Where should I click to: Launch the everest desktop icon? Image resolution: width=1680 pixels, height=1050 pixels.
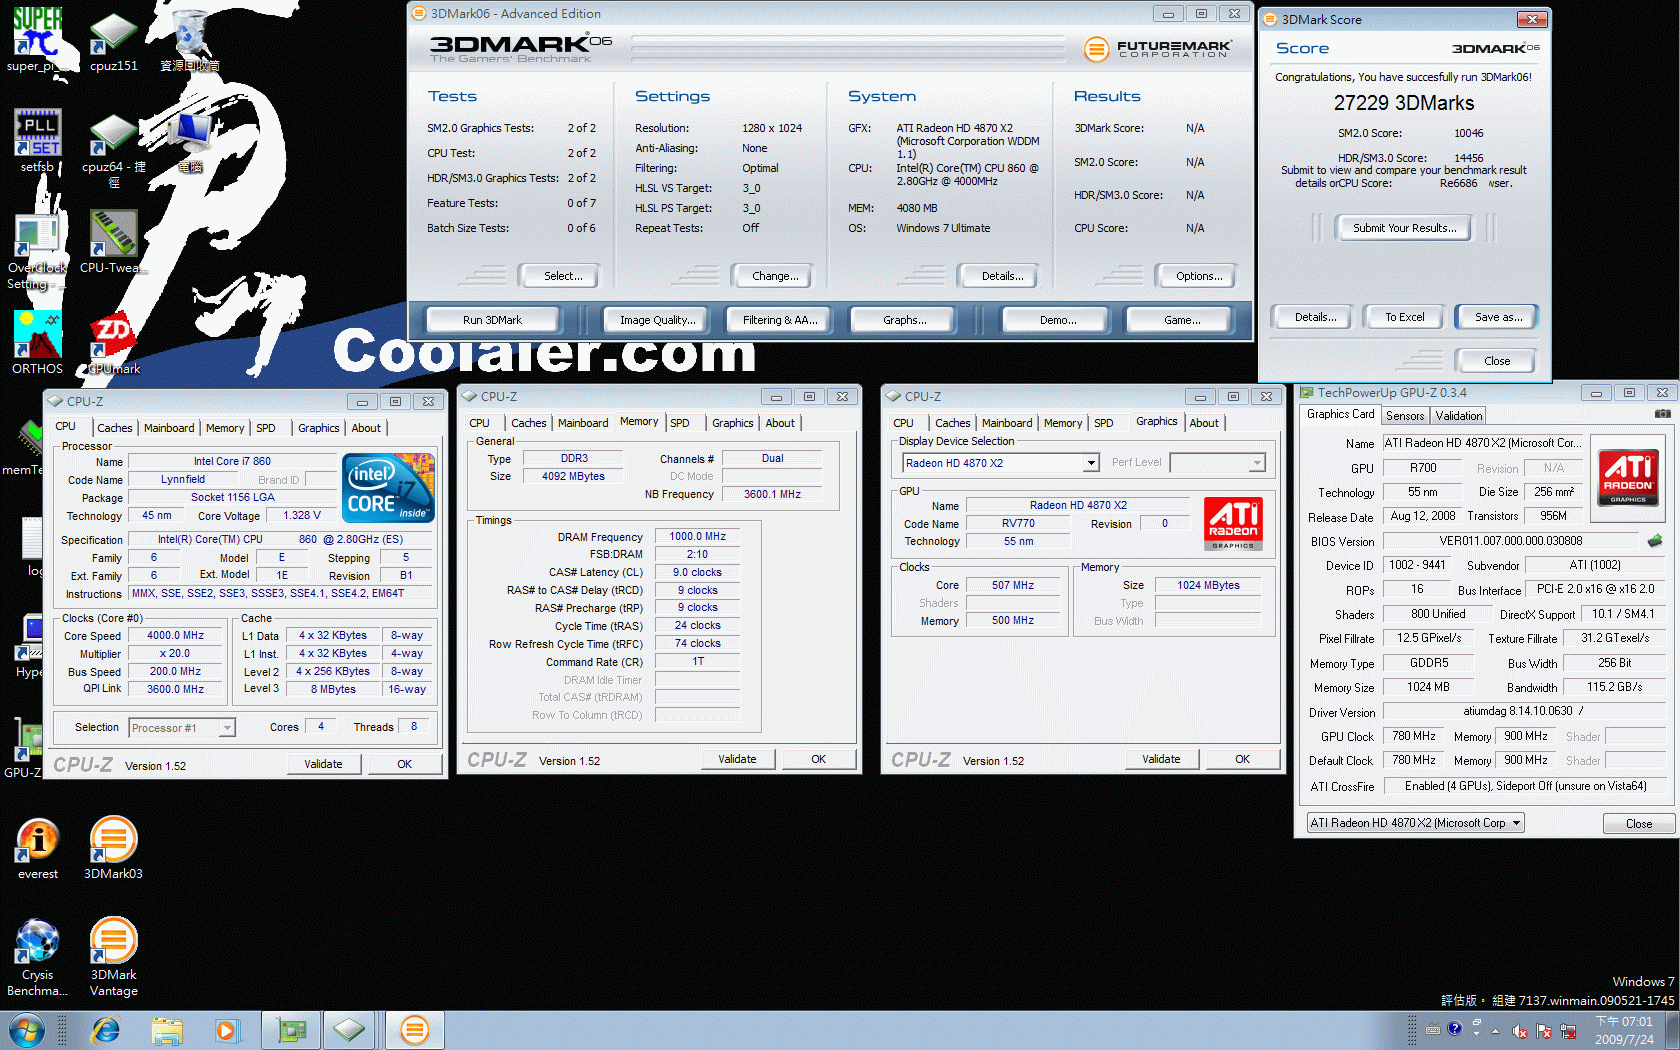tap(37, 848)
